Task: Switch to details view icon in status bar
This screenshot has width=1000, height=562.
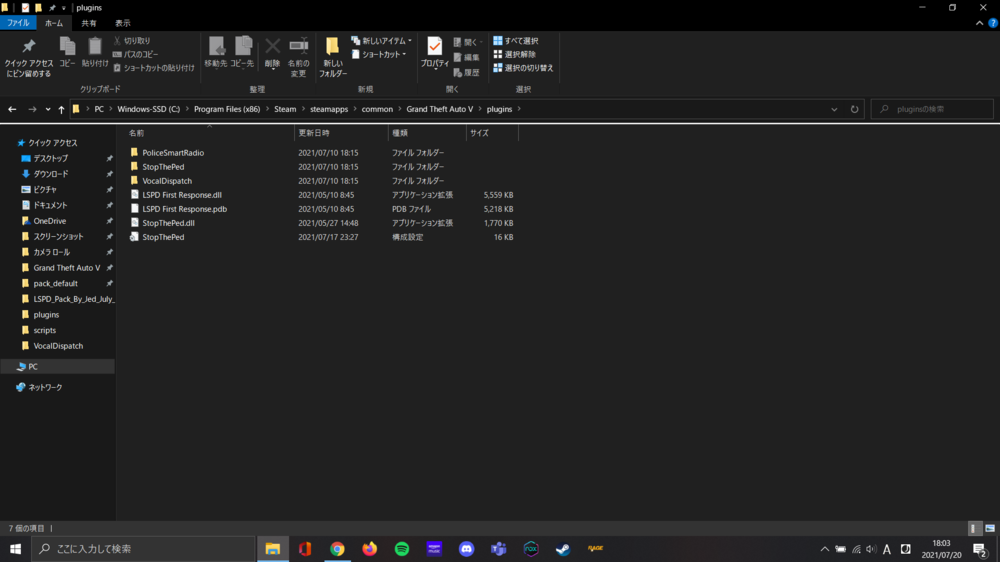Action: [x=974, y=528]
